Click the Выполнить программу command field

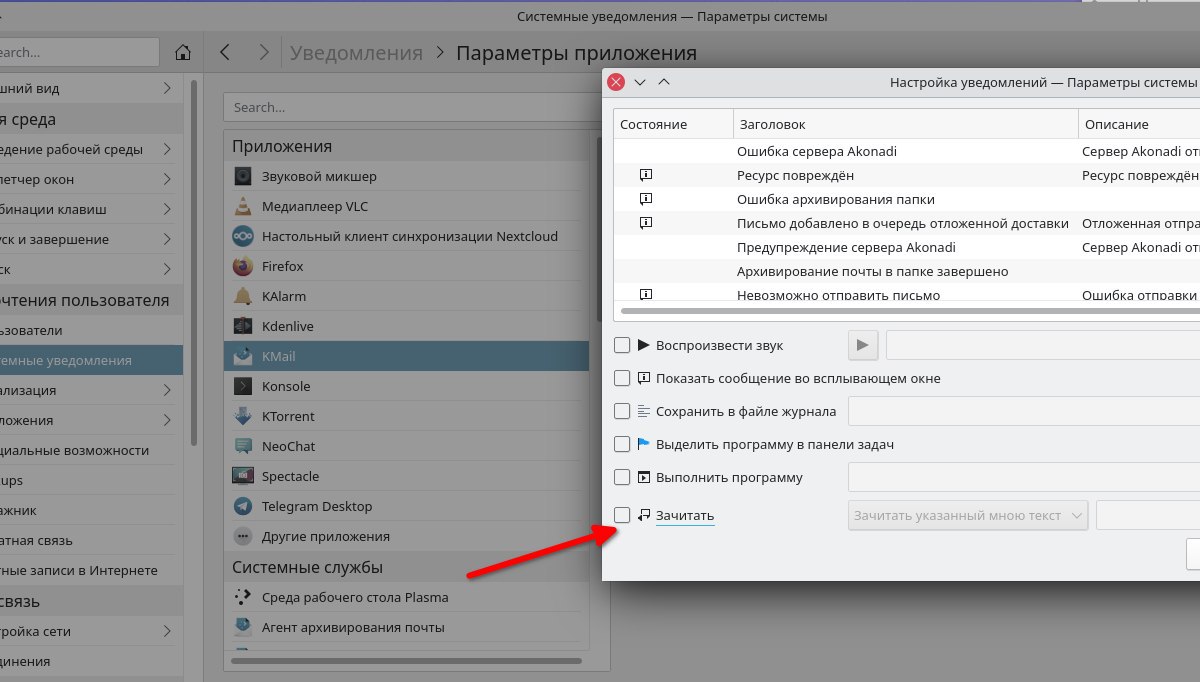pyautogui.click(x=1024, y=477)
